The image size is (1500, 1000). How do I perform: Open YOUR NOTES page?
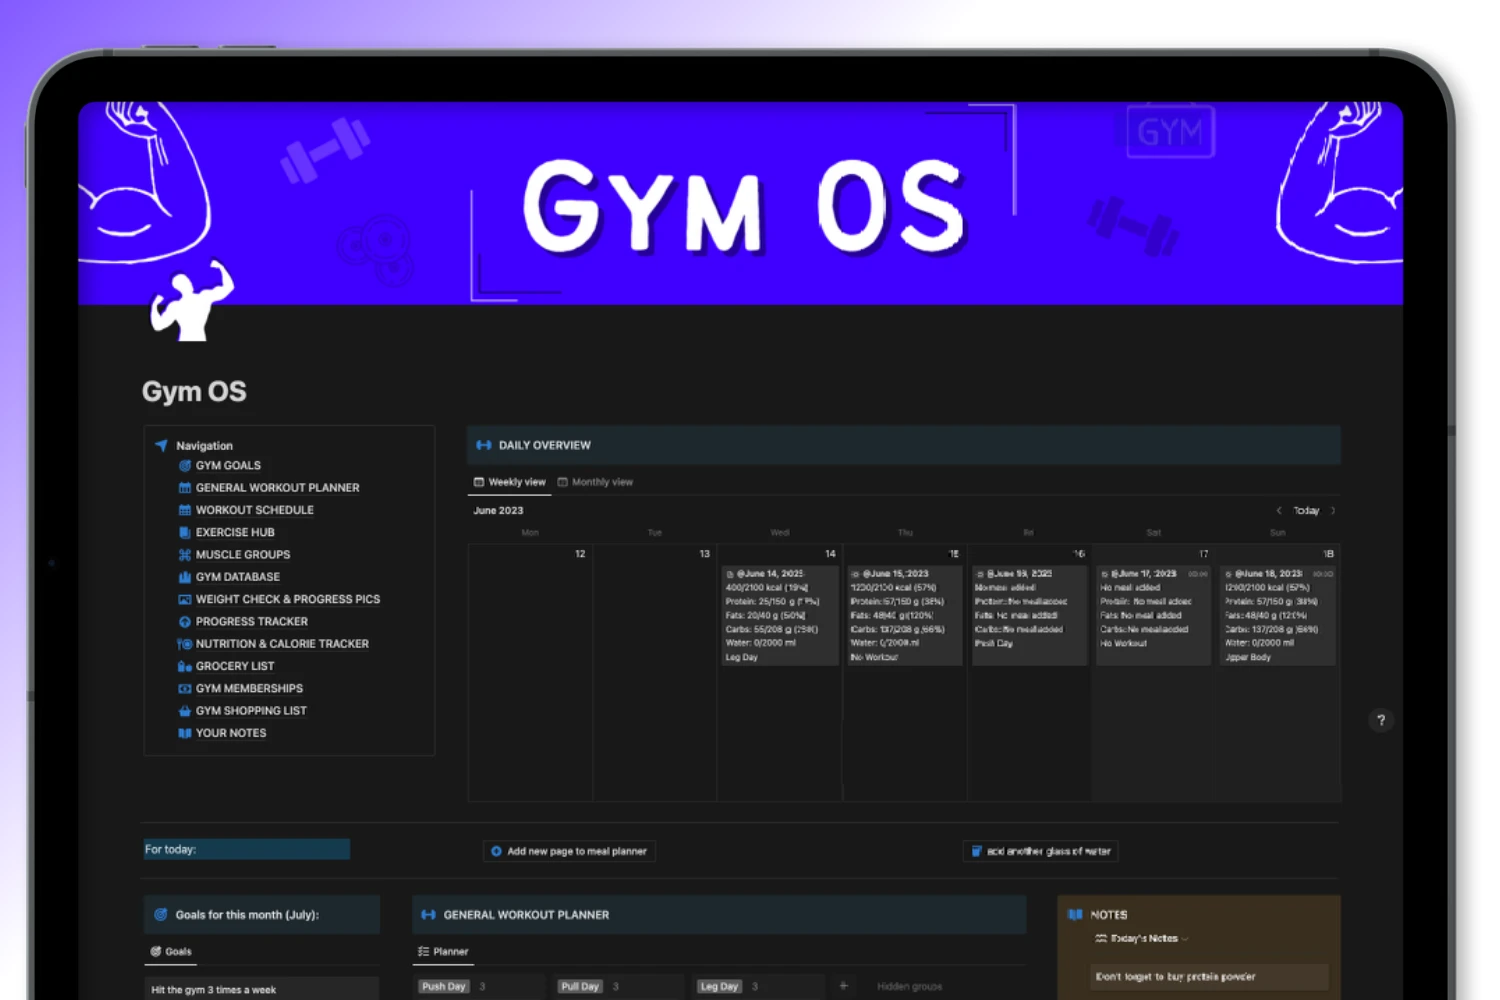point(231,733)
